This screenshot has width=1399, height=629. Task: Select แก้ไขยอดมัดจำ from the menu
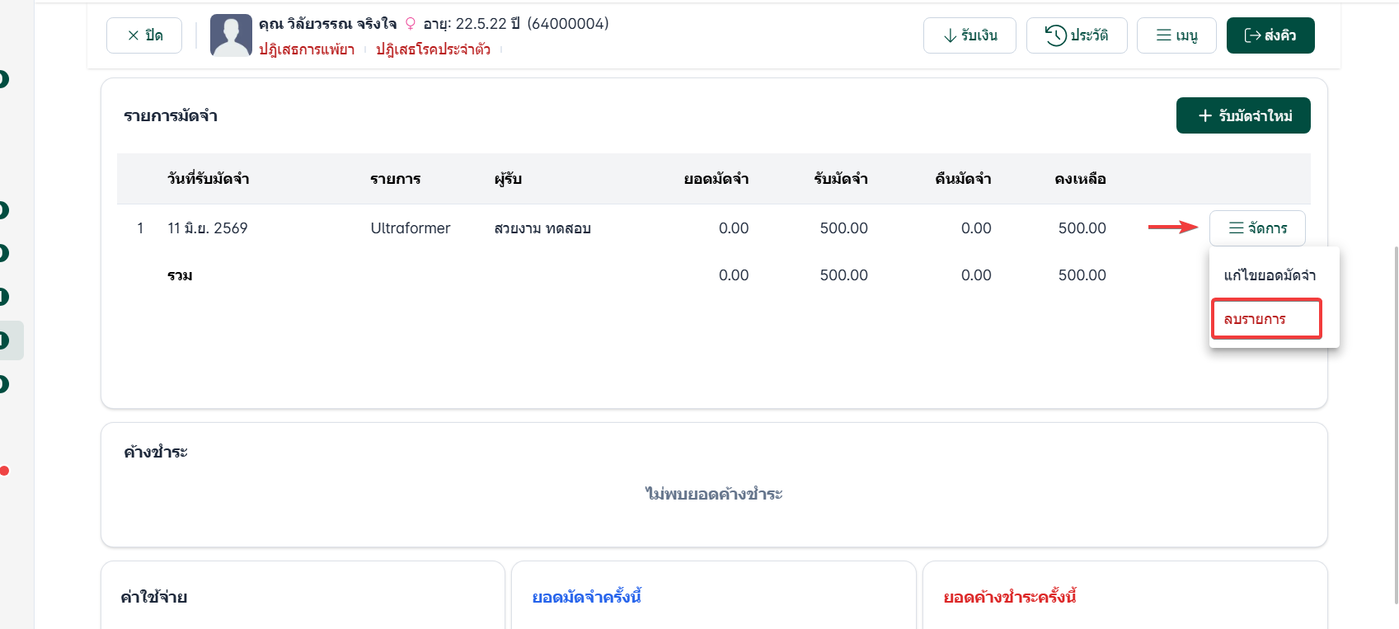pyautogui.click(x=1269, y=275)
